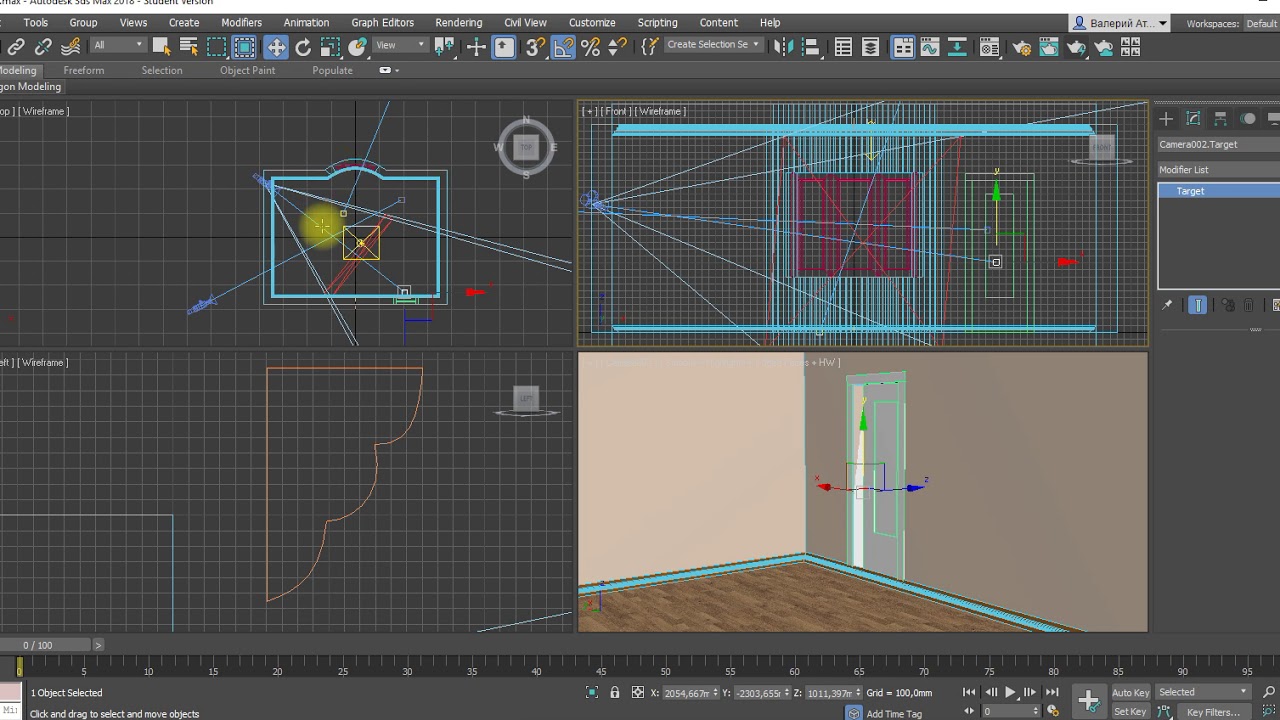Open the Curve Editor
Viewport: 1280px width, 720px height.
930,47
